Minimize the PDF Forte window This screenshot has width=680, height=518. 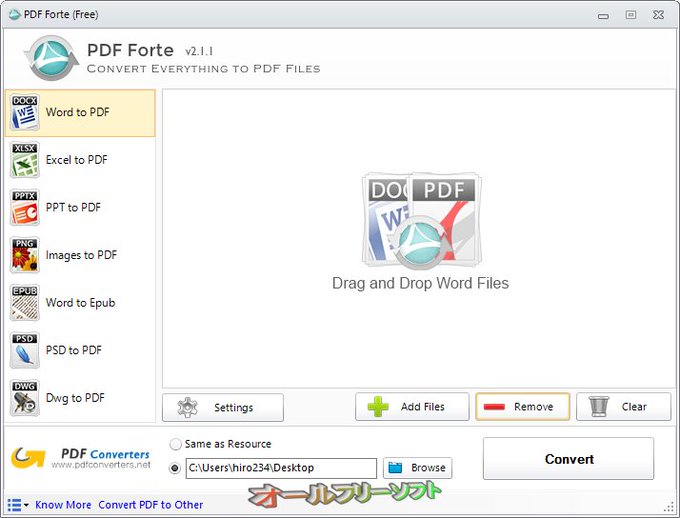point(603,16)
